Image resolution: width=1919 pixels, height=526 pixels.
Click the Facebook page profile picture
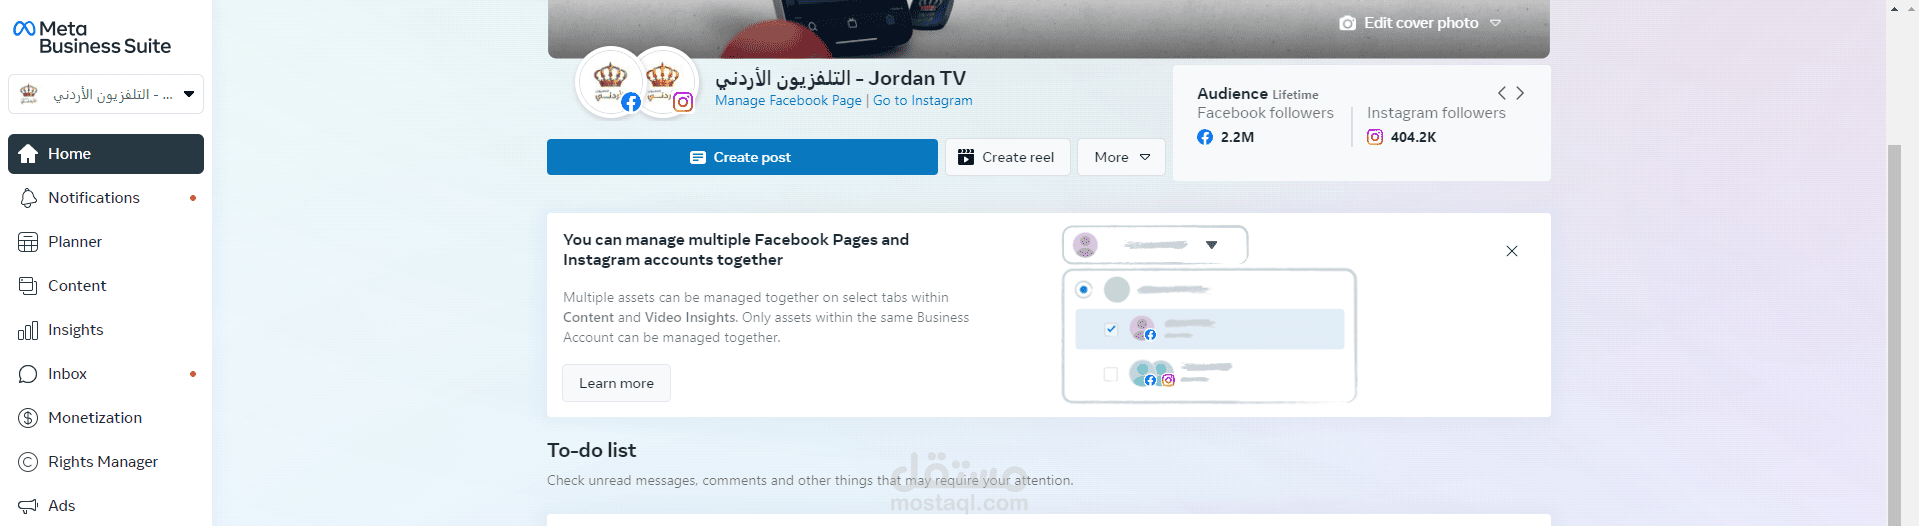(x=610, y=82)
